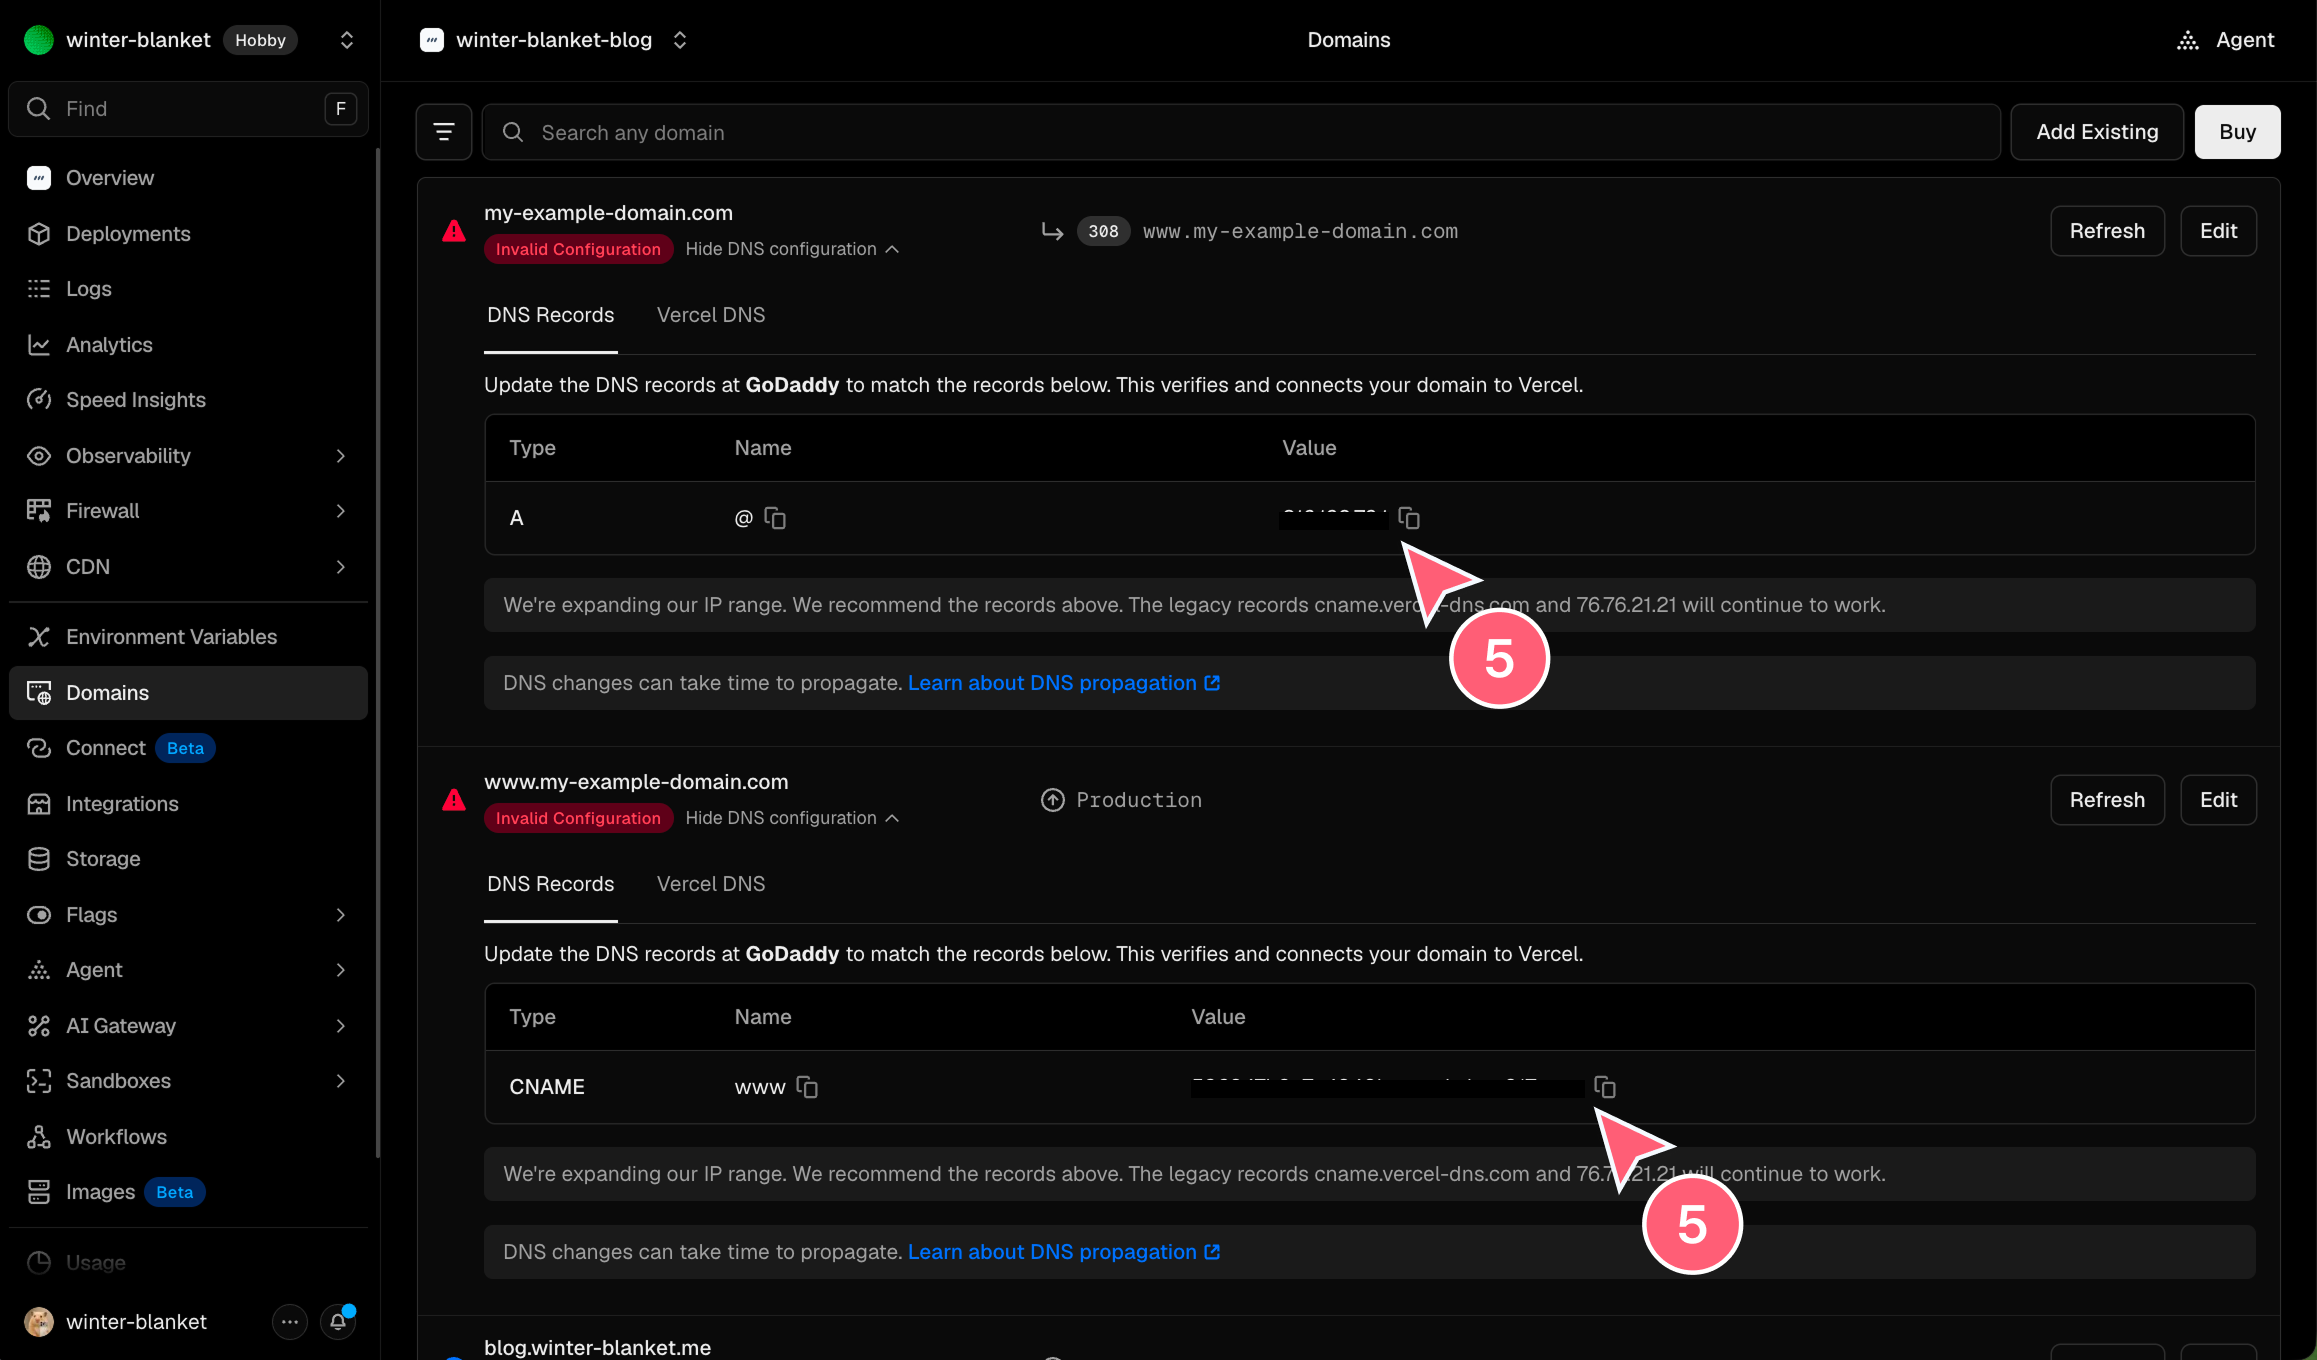This screenshot has height=1360, width=2317.
Task: Click the warning icon for www.my-example-domain.com
Action: (x=454, y=800)
